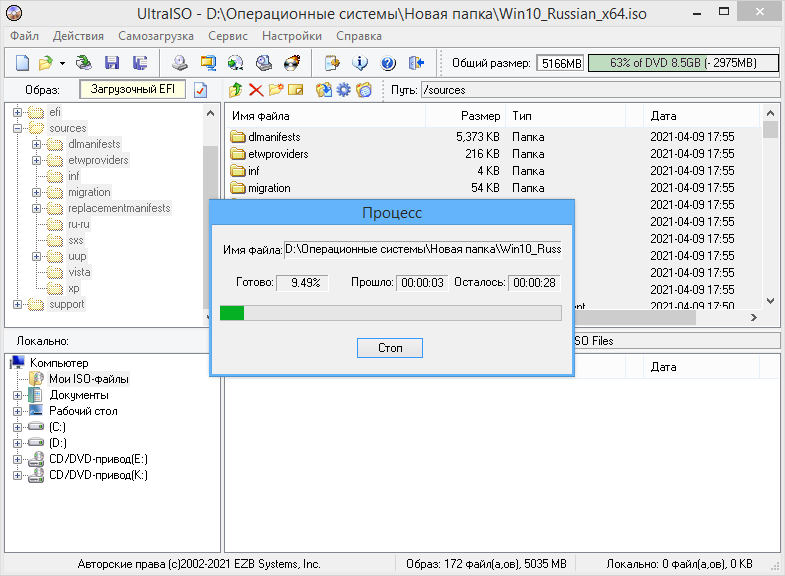Expand the efi folder
785x576 pixels.
[x=18, y=112]
